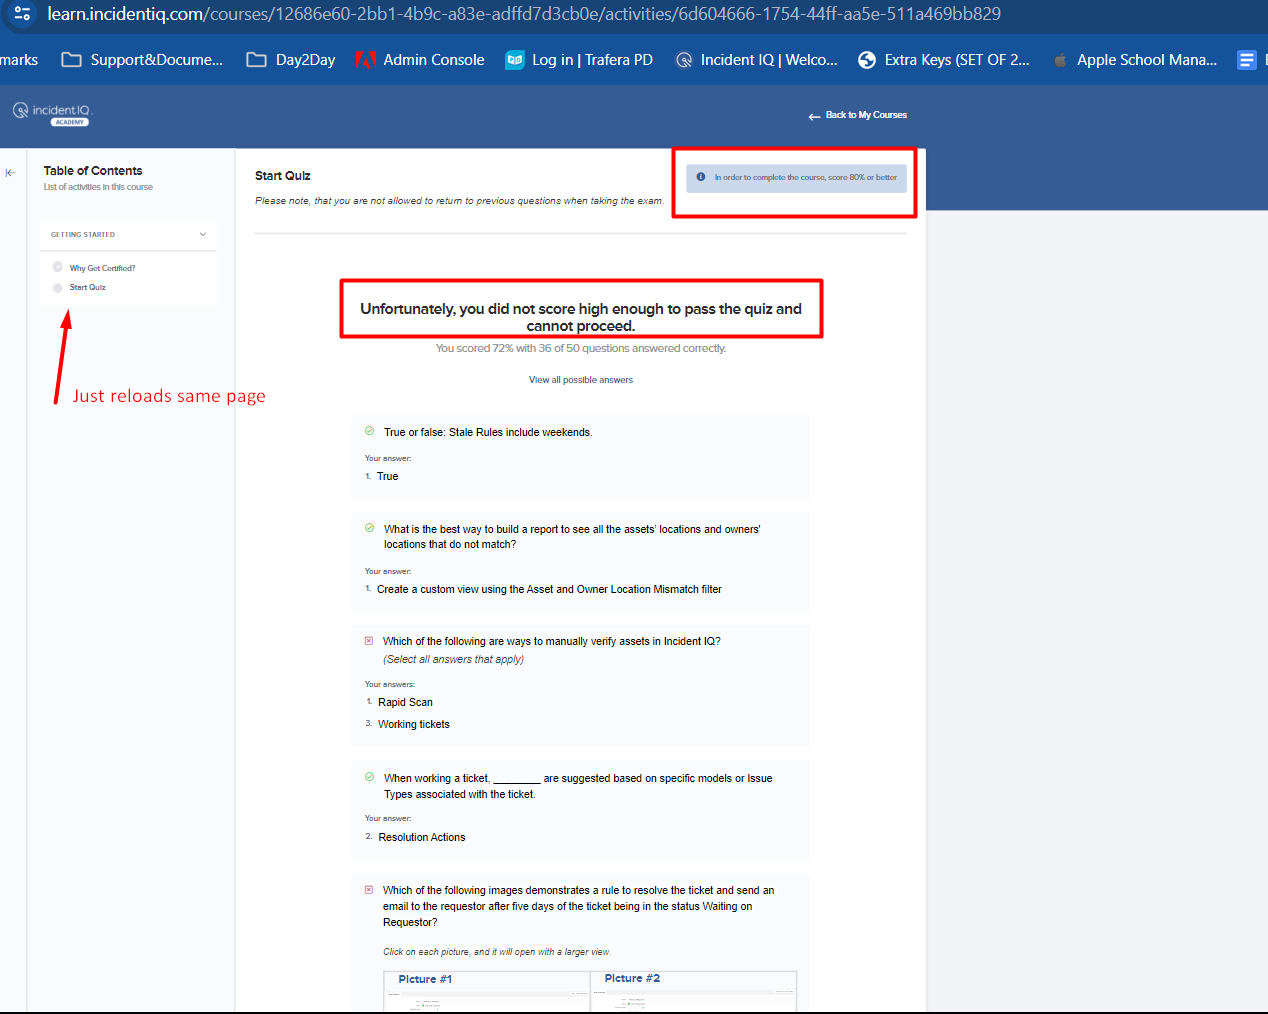Open the Apple School Mana... bookmark
Screen dimensions: 1268x1014
pos(1135,60)
